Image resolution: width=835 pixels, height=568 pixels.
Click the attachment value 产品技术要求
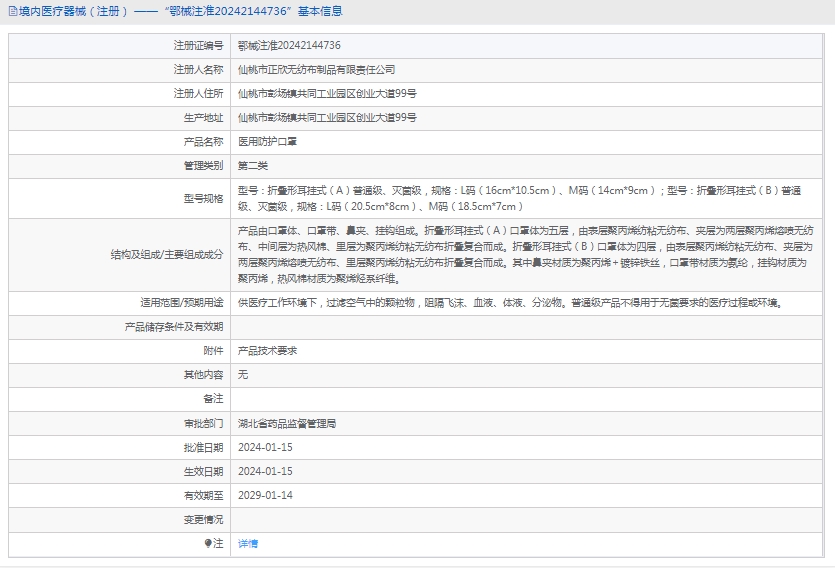click(267, 351)
